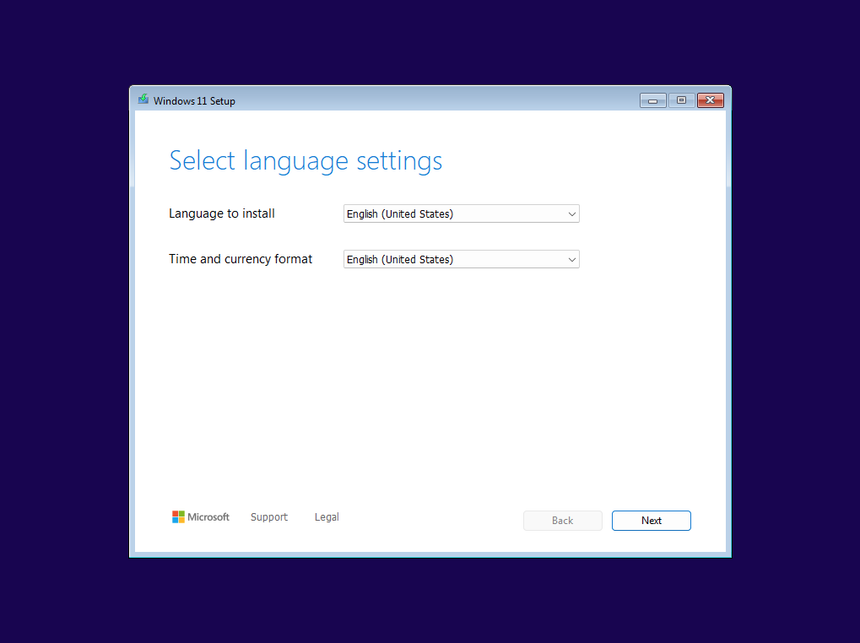Minimize the Windows 11 Setup window
The width and height of the screenshot is (860, 643).
point(652,100)
